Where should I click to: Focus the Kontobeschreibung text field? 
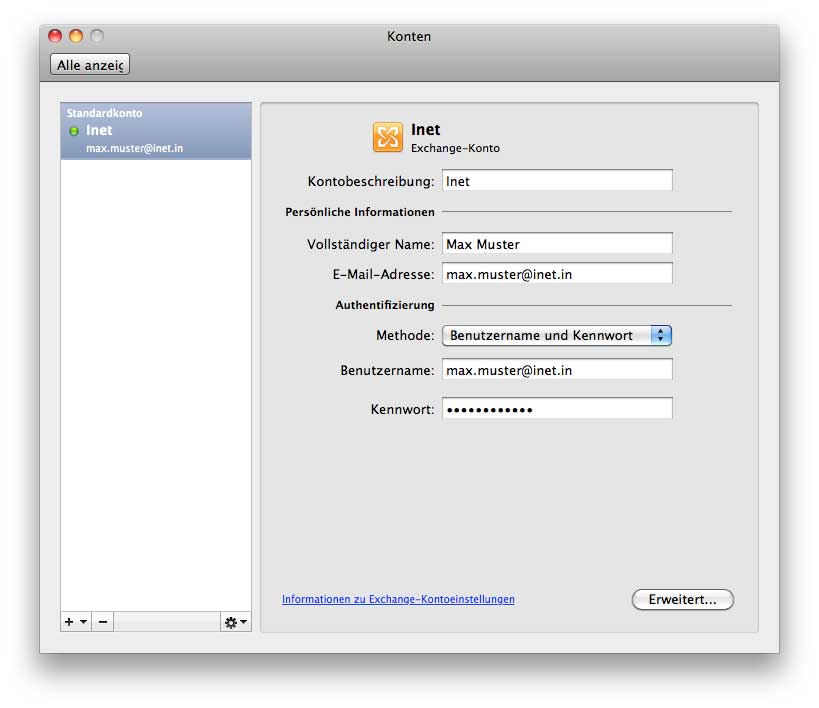(557, 181)
